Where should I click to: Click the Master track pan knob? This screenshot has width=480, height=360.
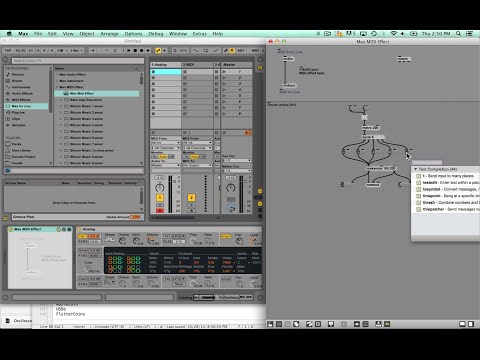(231, 188)
